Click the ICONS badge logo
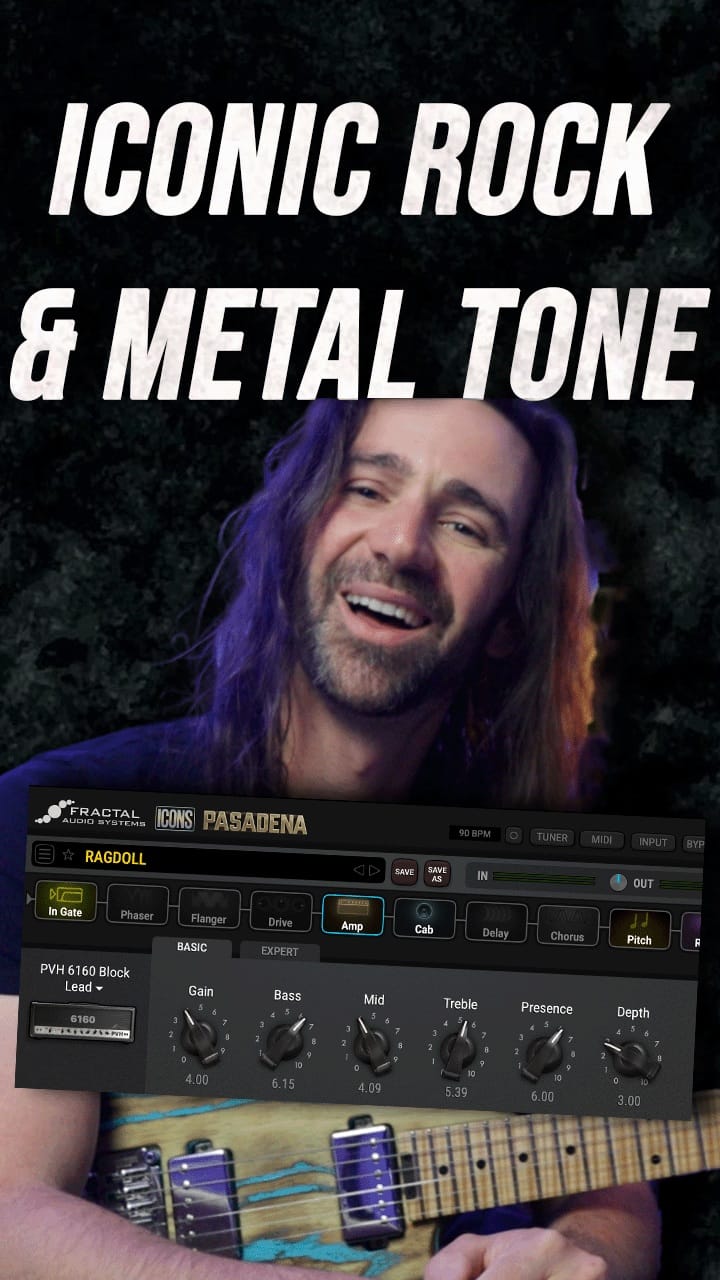Viewport: 720px width, 1280px height. tap(175, 819)
